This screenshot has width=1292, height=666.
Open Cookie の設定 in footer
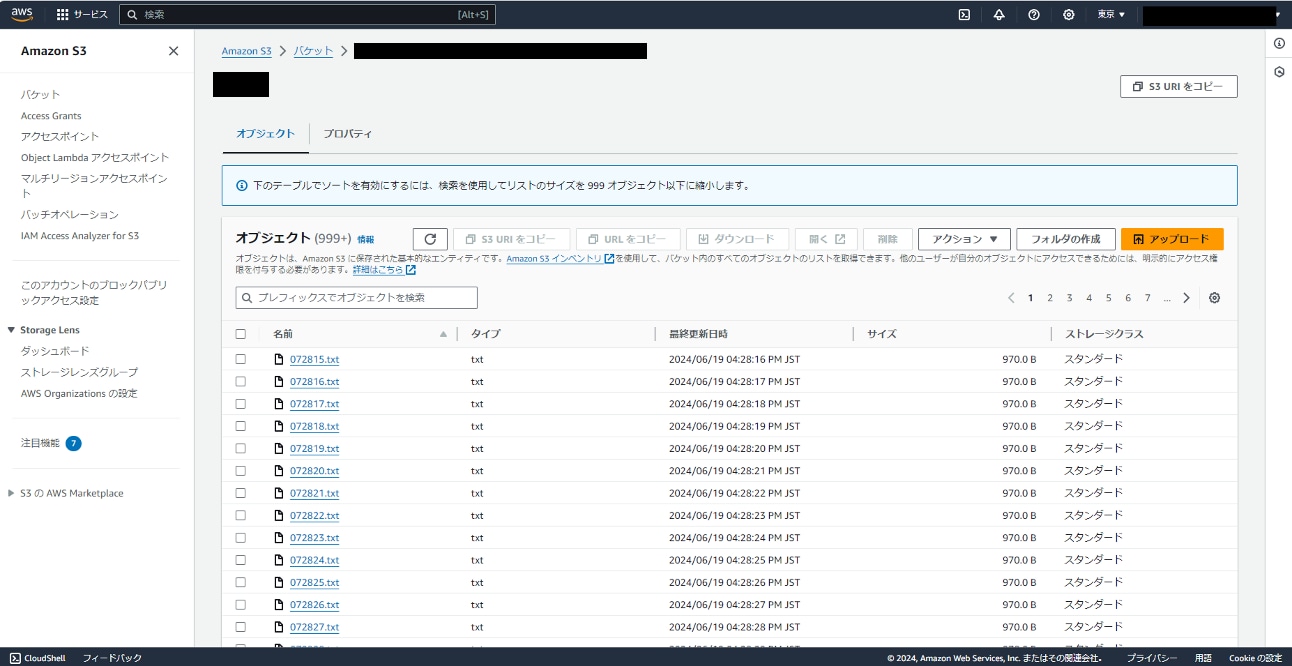pyautogui.click(x=1255, y=658)
